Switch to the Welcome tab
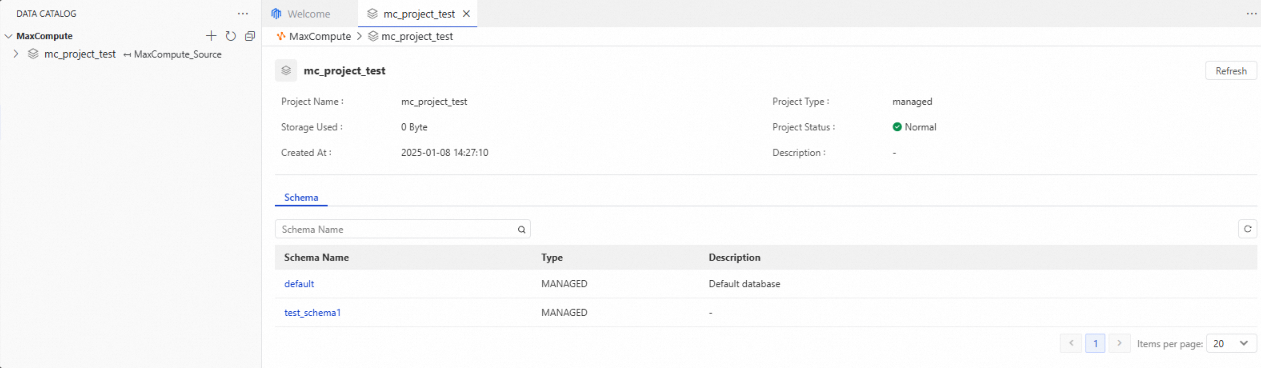The image size is (1261, 368). pos(310,14)
